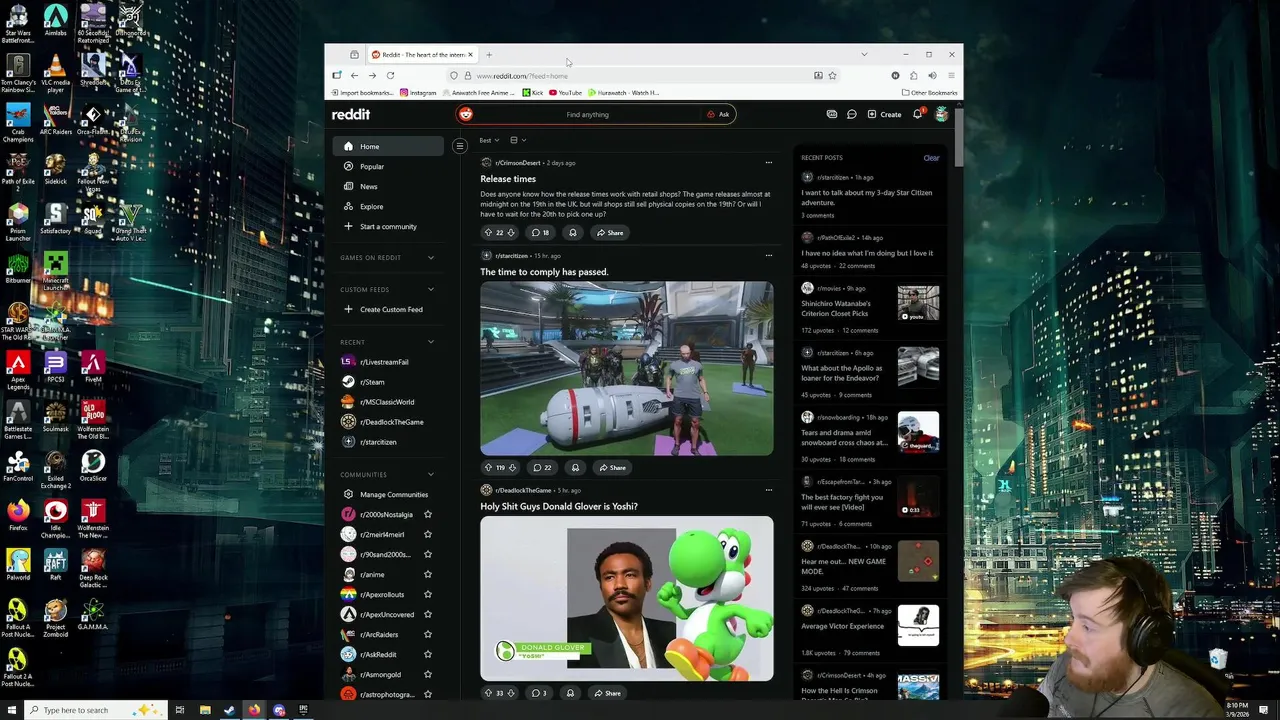This screenshot has width=1280, height=720.
Task: Give award on 'Release times' post
Action: 573,232
